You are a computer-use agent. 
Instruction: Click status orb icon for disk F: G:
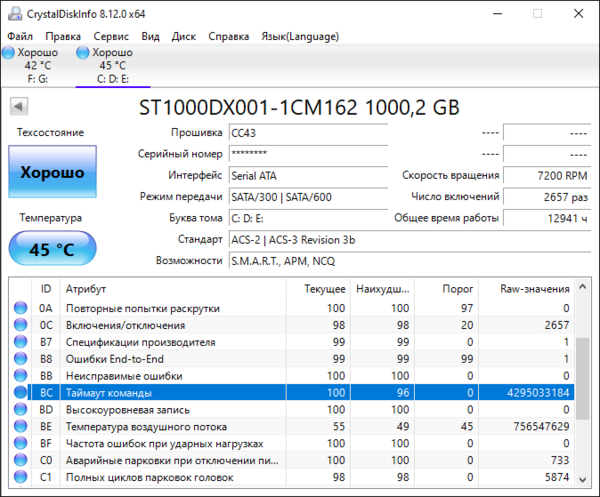click(8, 52)
